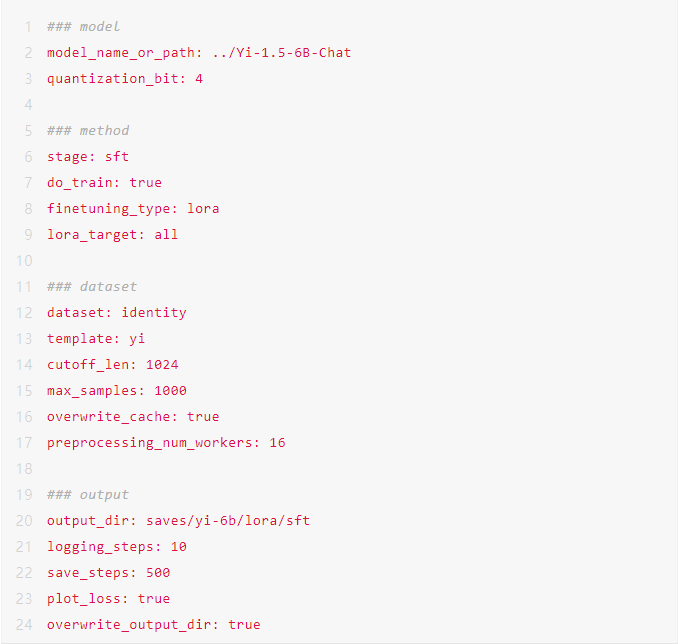Viewport: 679px width, 644px height.
Task: Click overwrite_cache: true line
Action: [133, 417]
